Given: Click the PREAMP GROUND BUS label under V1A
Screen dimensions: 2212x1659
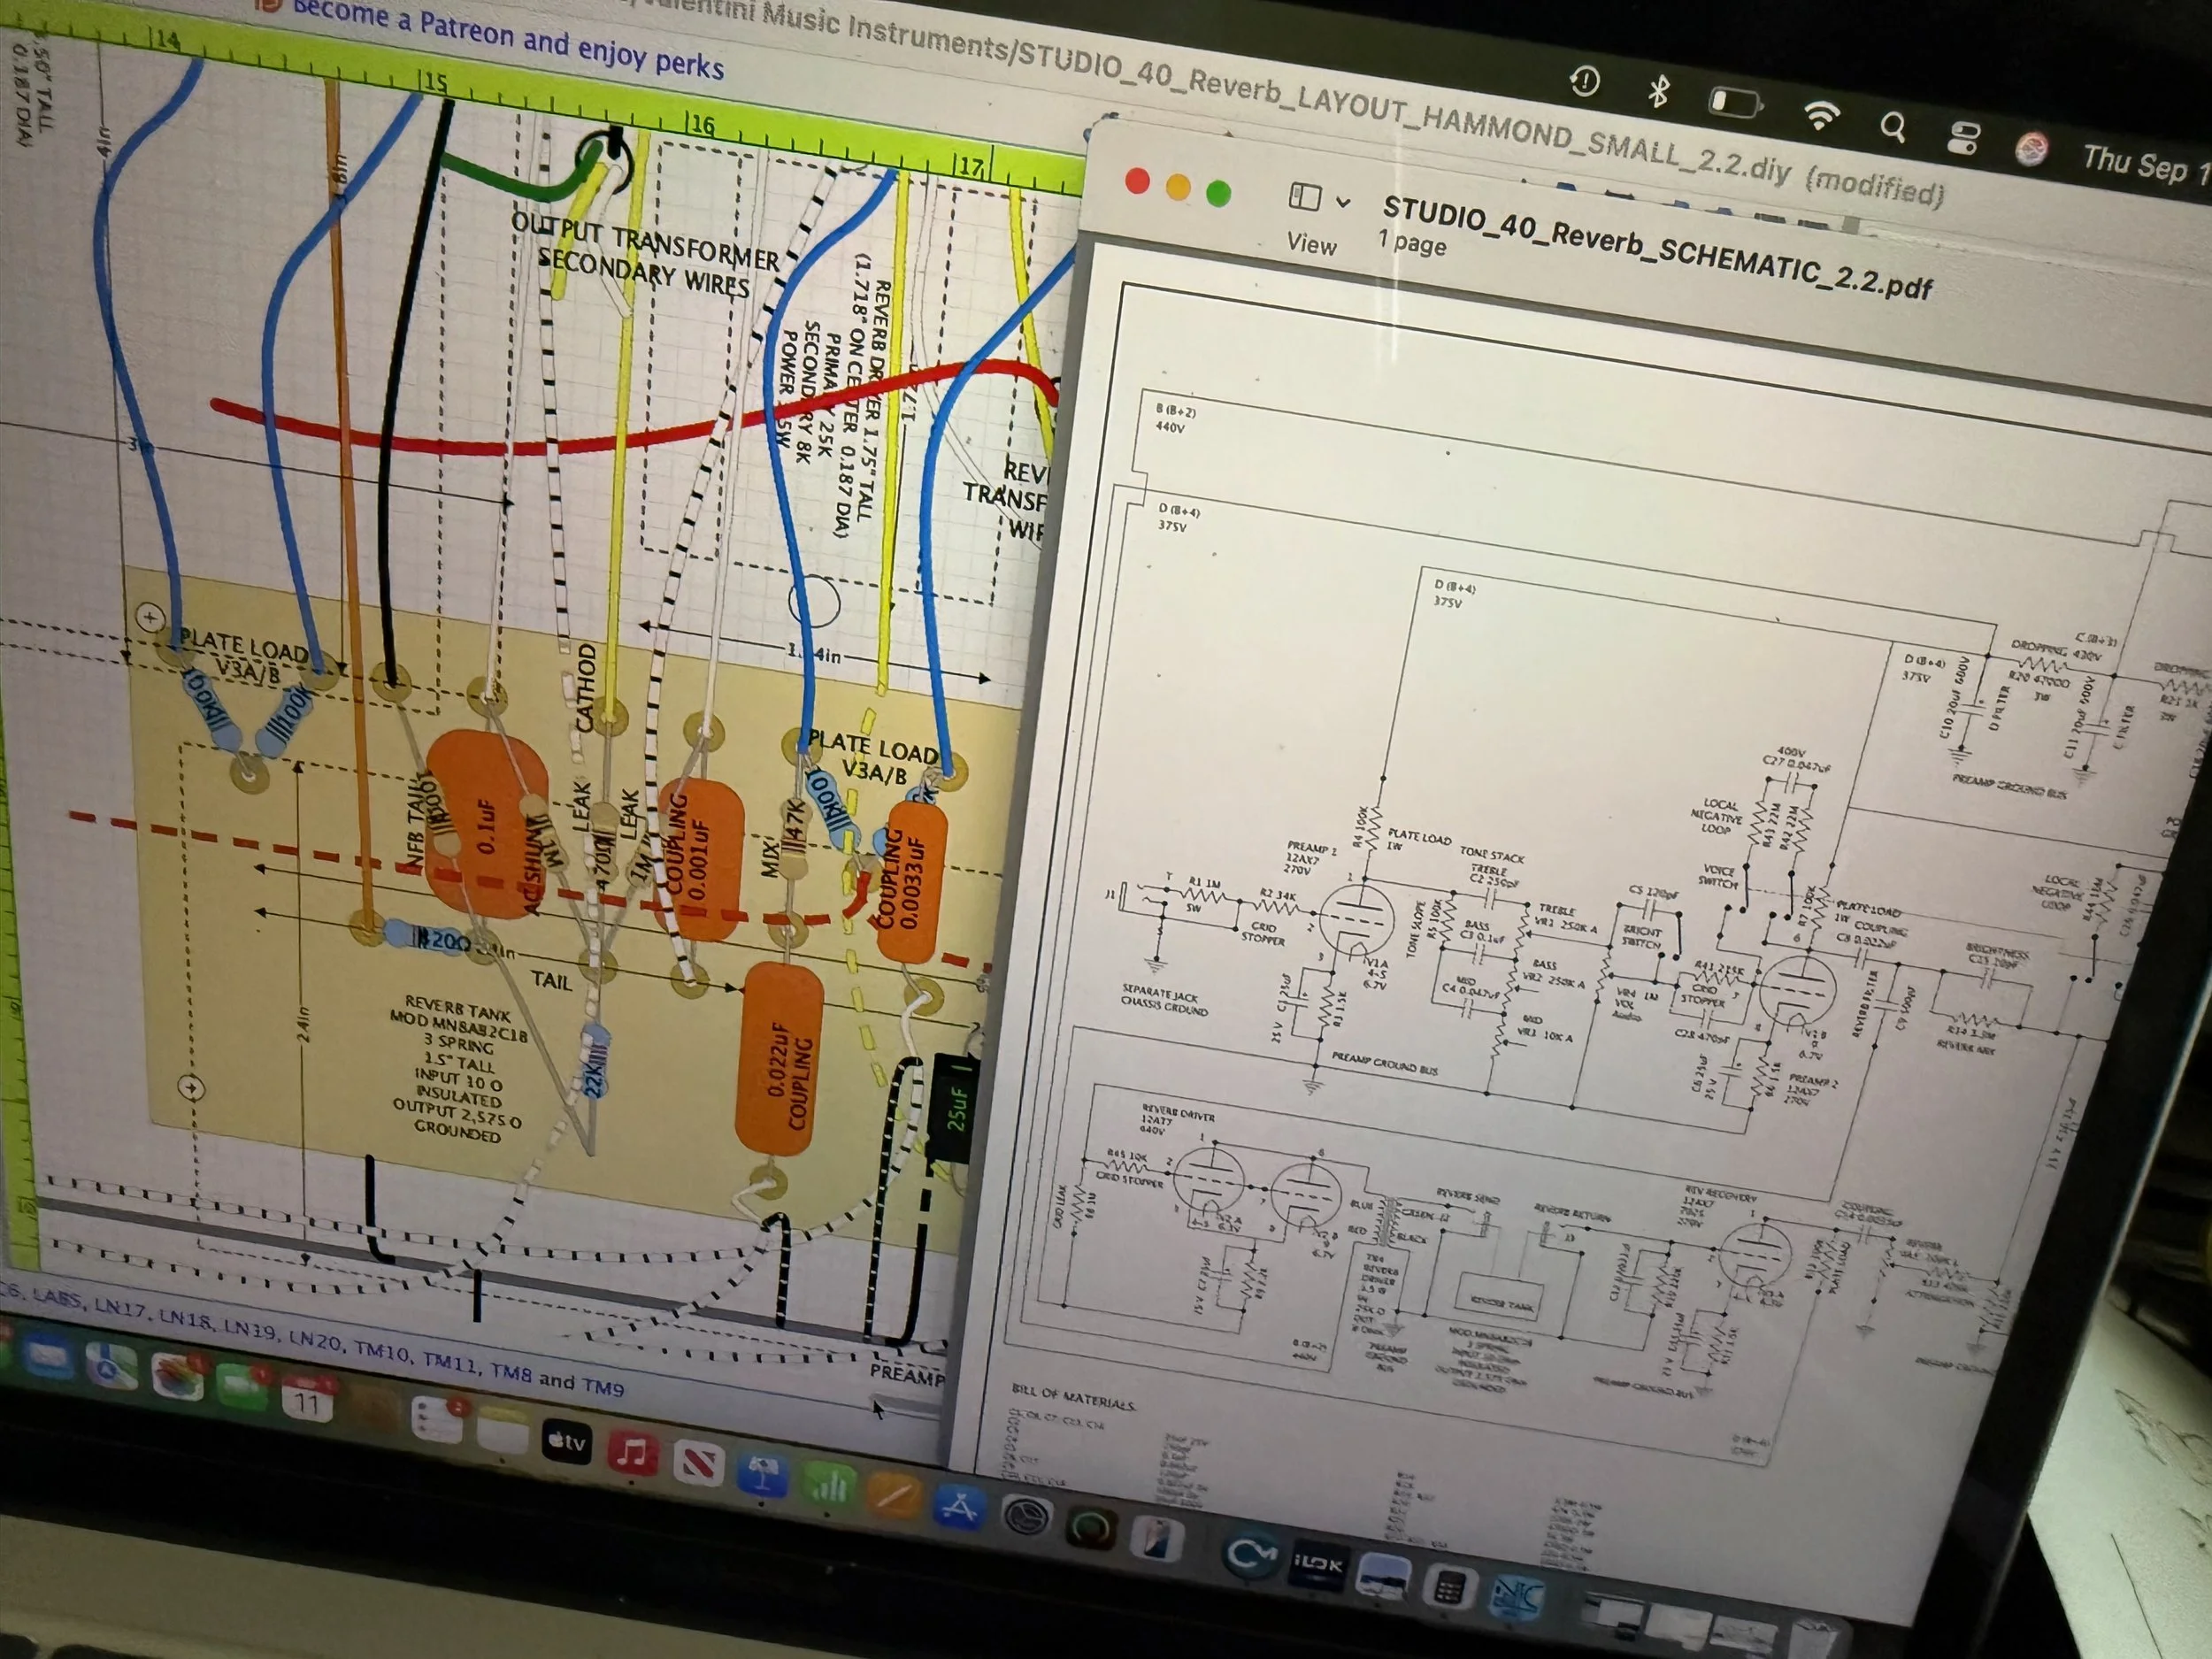Looking at the screenshot, I should [1384, 1063].
